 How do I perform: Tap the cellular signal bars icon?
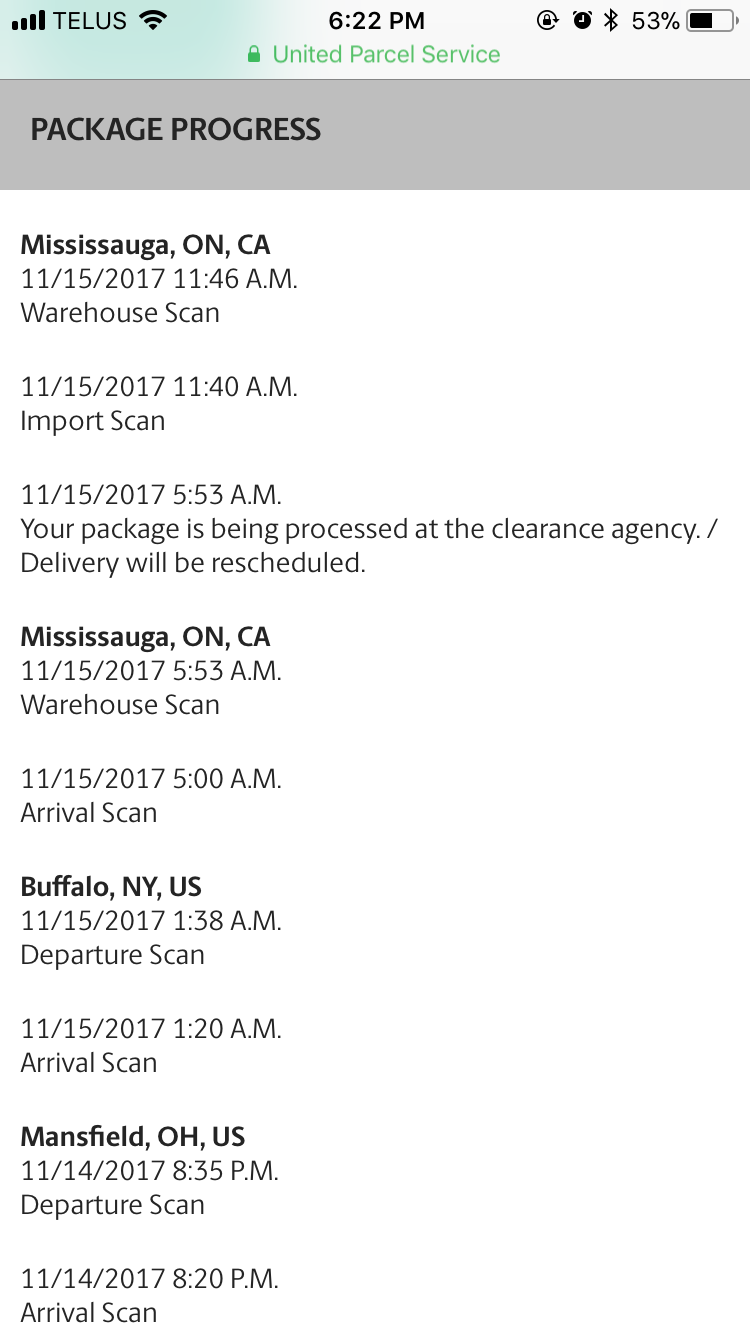pyautogui.click(x=30, y=20)
